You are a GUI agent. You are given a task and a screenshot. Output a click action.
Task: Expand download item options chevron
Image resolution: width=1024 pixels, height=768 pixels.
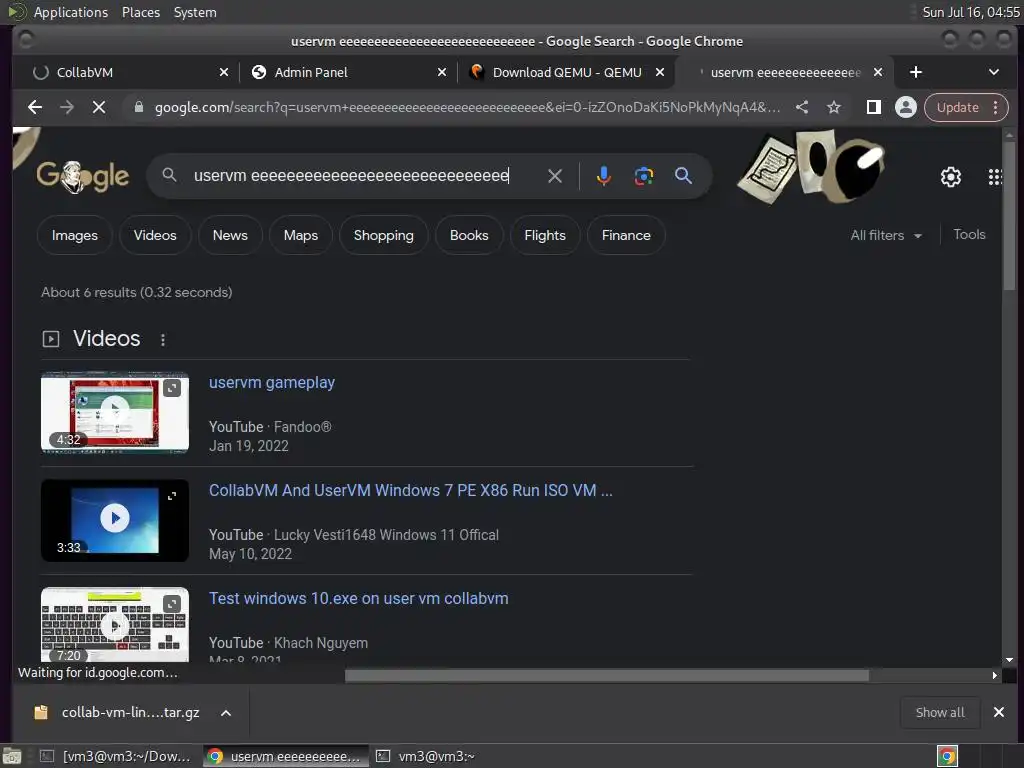point(225,713)
